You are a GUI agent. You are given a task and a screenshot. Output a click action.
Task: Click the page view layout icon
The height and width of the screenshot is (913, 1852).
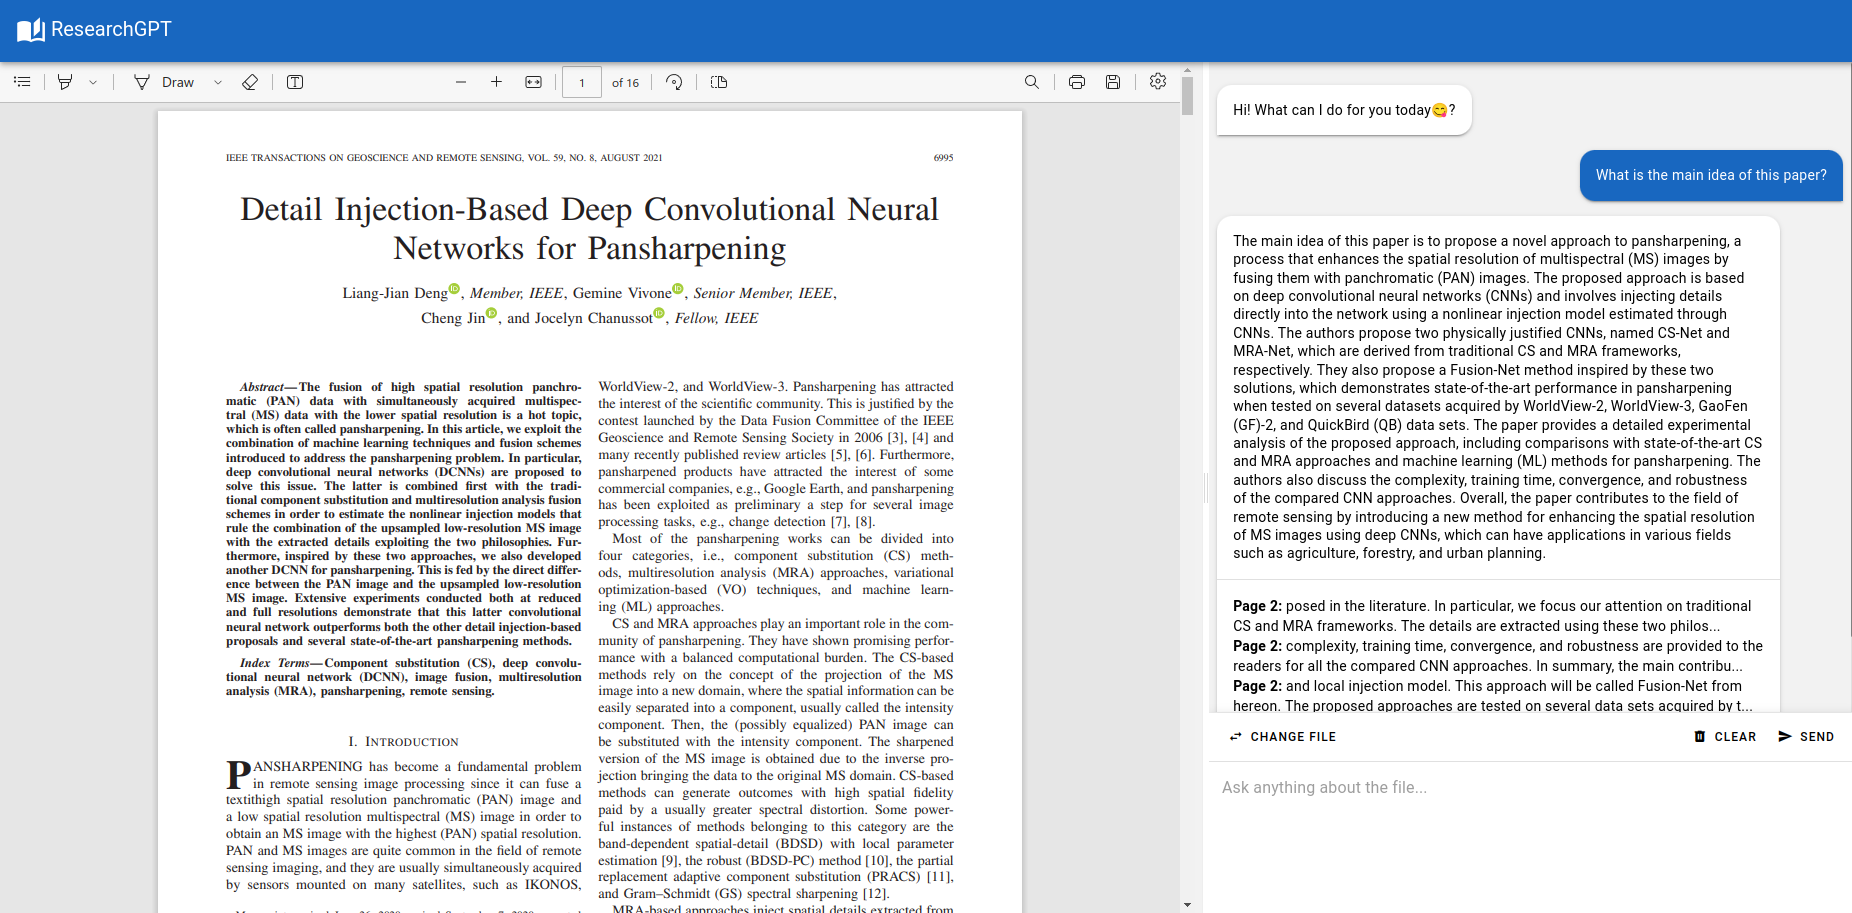(x=719, y=82)
